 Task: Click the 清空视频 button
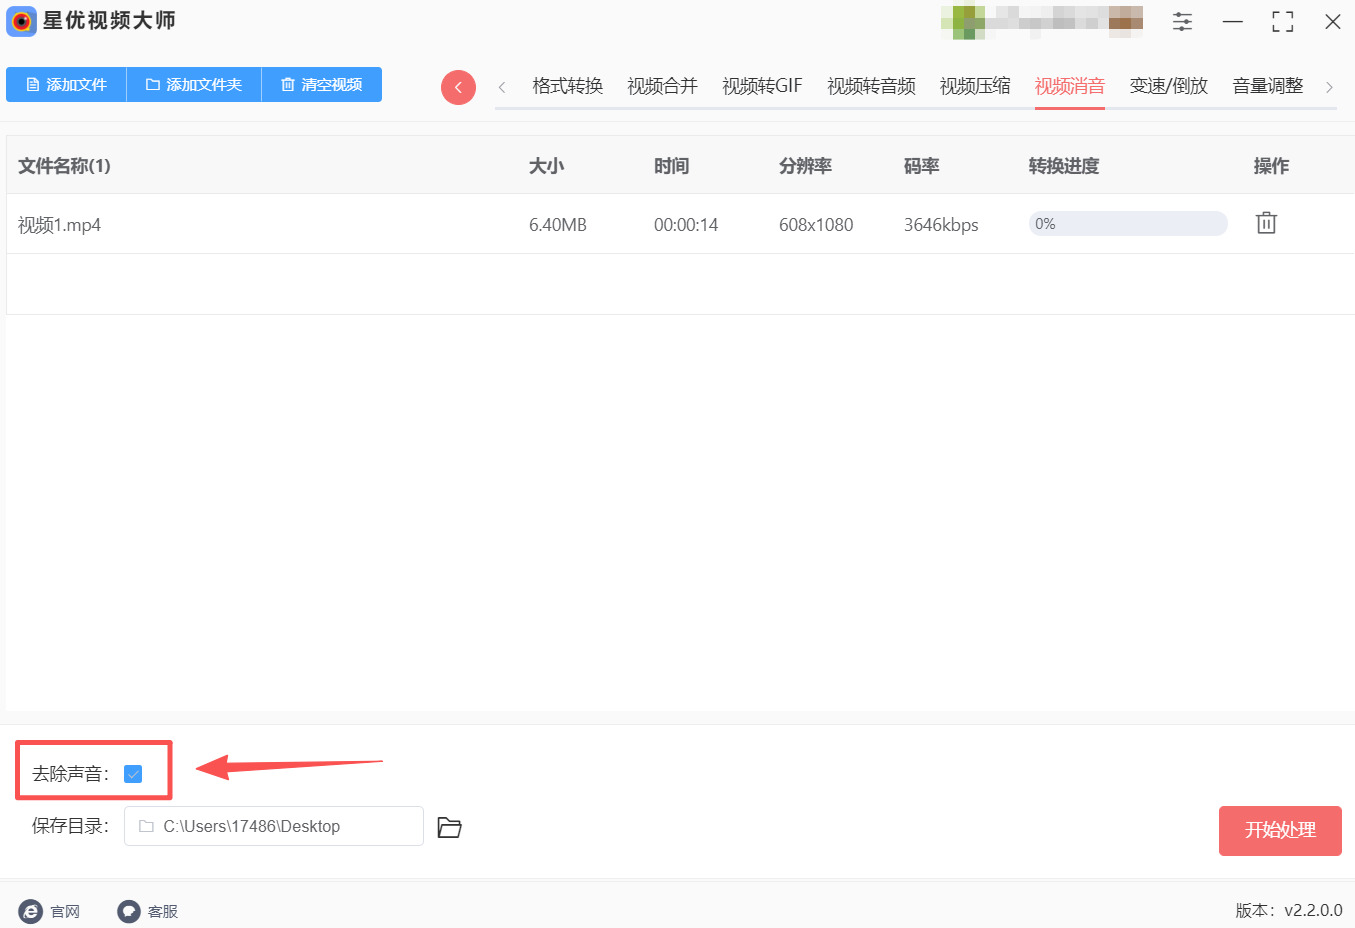coord(321,85)
